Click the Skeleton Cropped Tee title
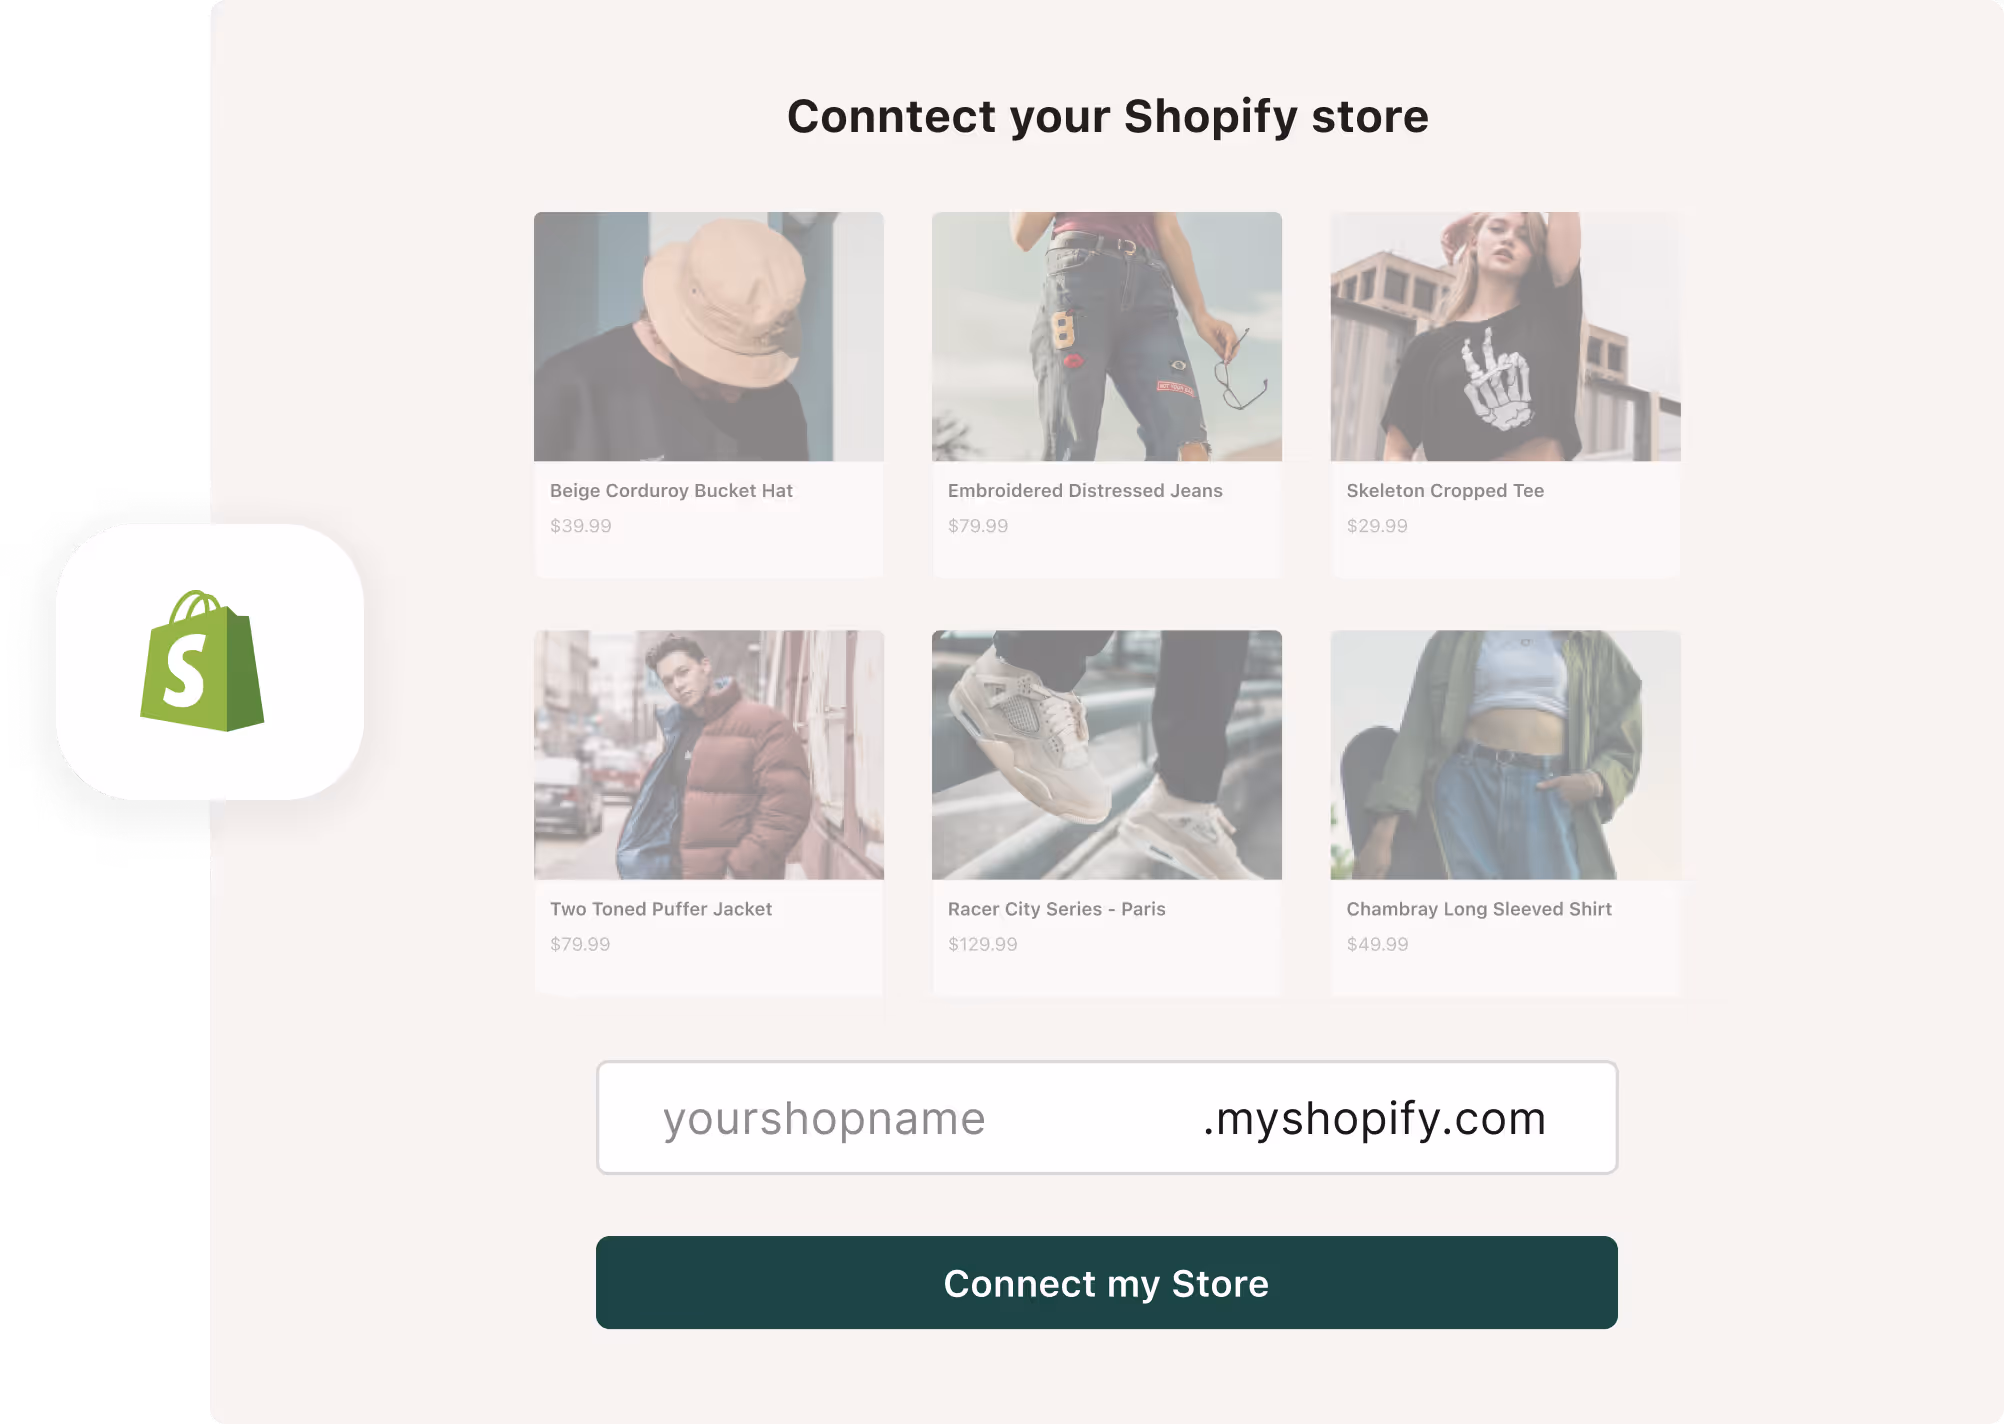 point(1445,490)
